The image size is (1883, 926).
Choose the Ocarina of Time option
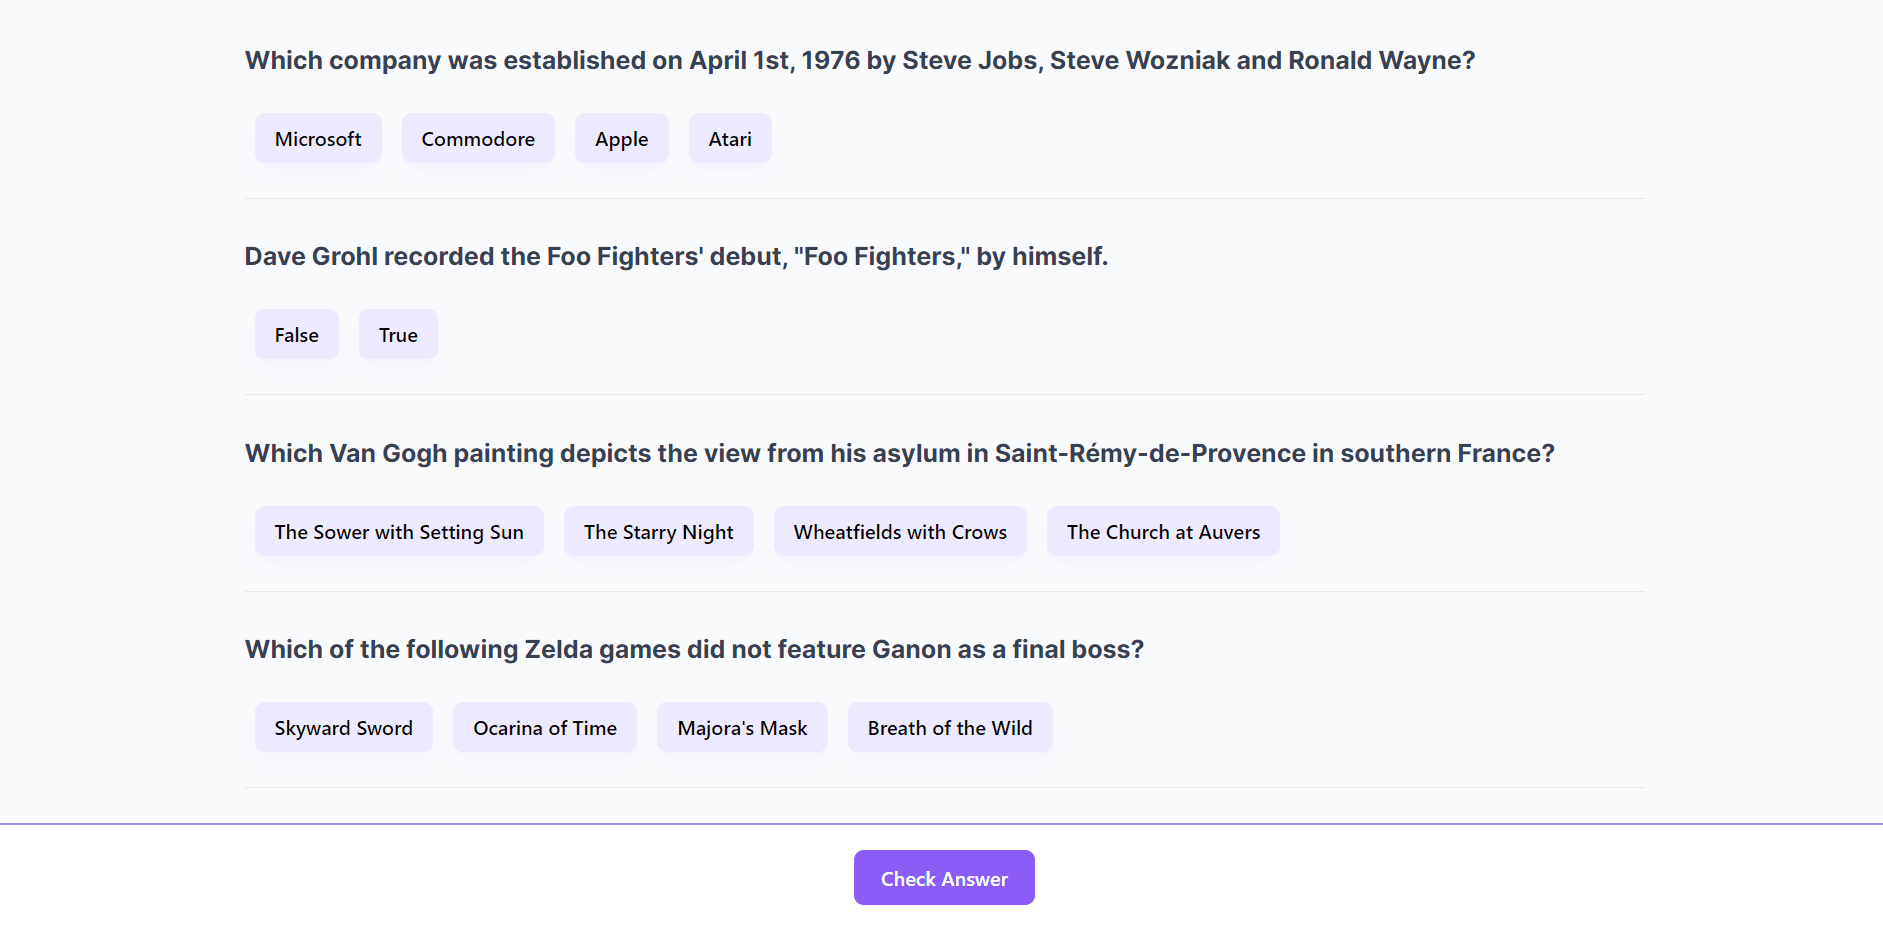545,728
